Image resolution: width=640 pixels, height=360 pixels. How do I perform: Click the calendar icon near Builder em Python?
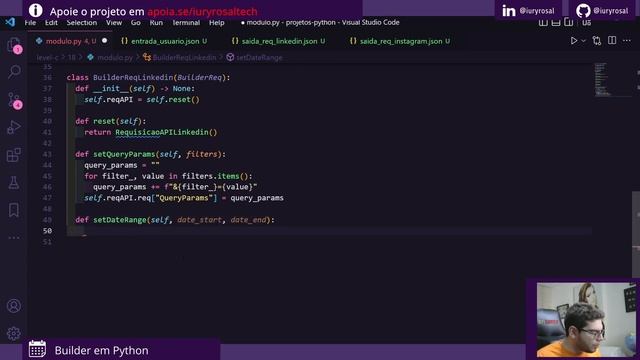38,349
